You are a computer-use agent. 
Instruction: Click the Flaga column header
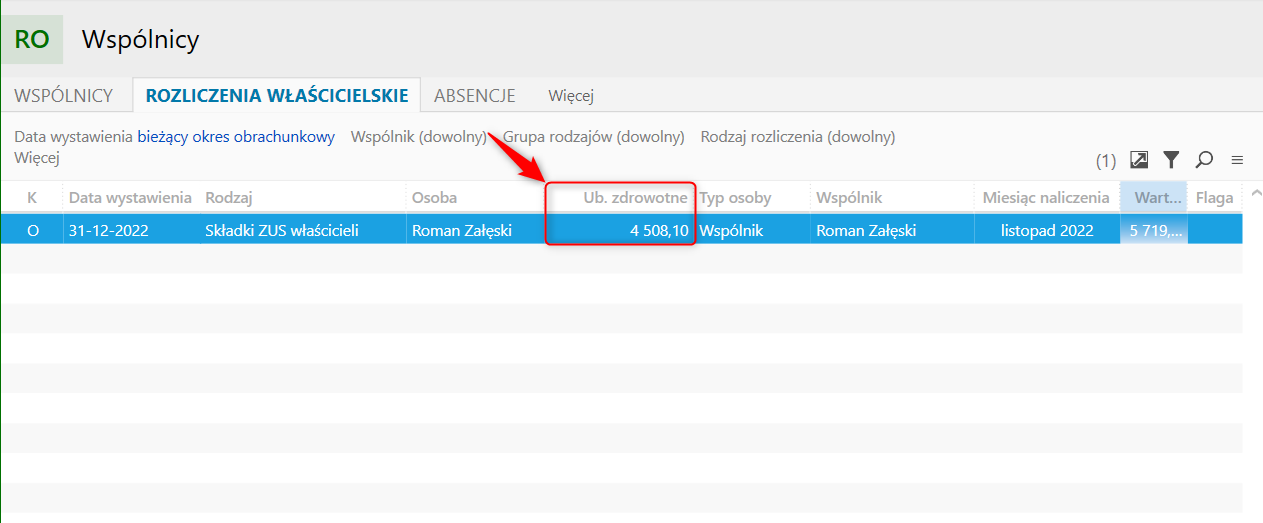coord(1215,198)
